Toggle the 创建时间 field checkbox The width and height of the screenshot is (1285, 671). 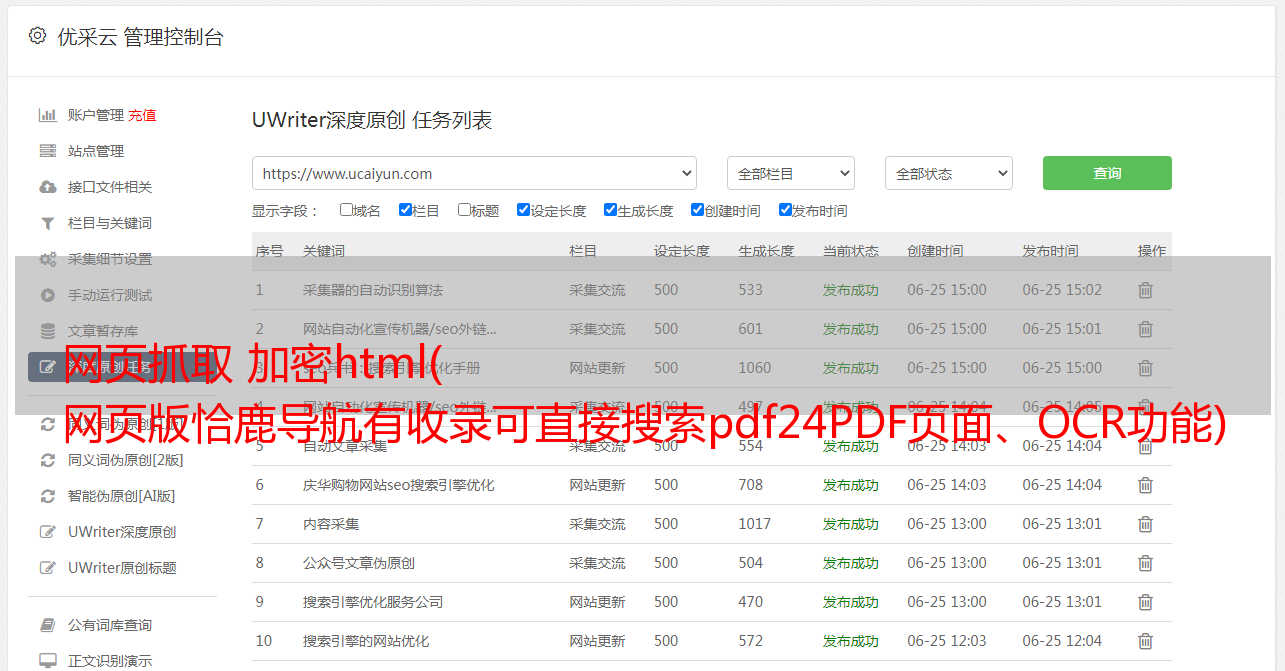click(x=697, y=210)
